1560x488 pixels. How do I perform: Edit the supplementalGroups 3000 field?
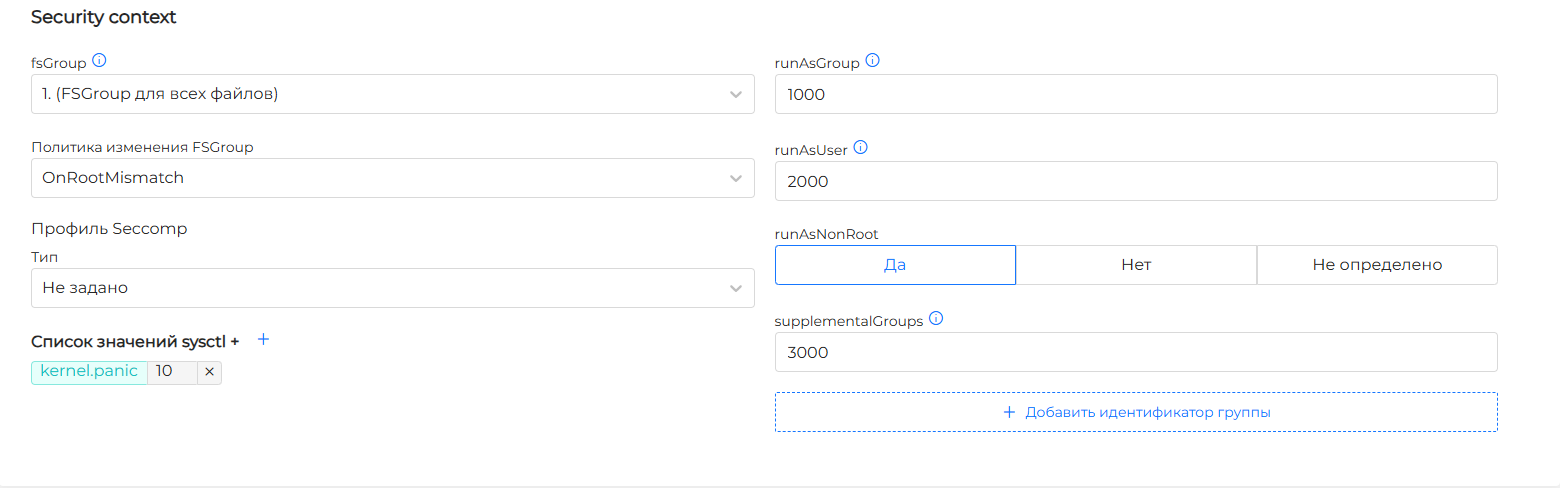click(x=1136, y=352)
